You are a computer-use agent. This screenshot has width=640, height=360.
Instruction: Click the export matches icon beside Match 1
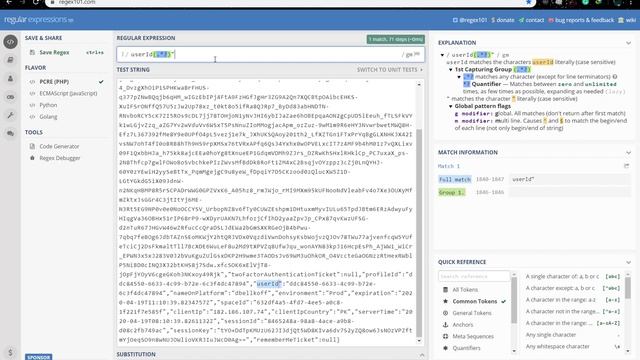[x=626, y=166]
